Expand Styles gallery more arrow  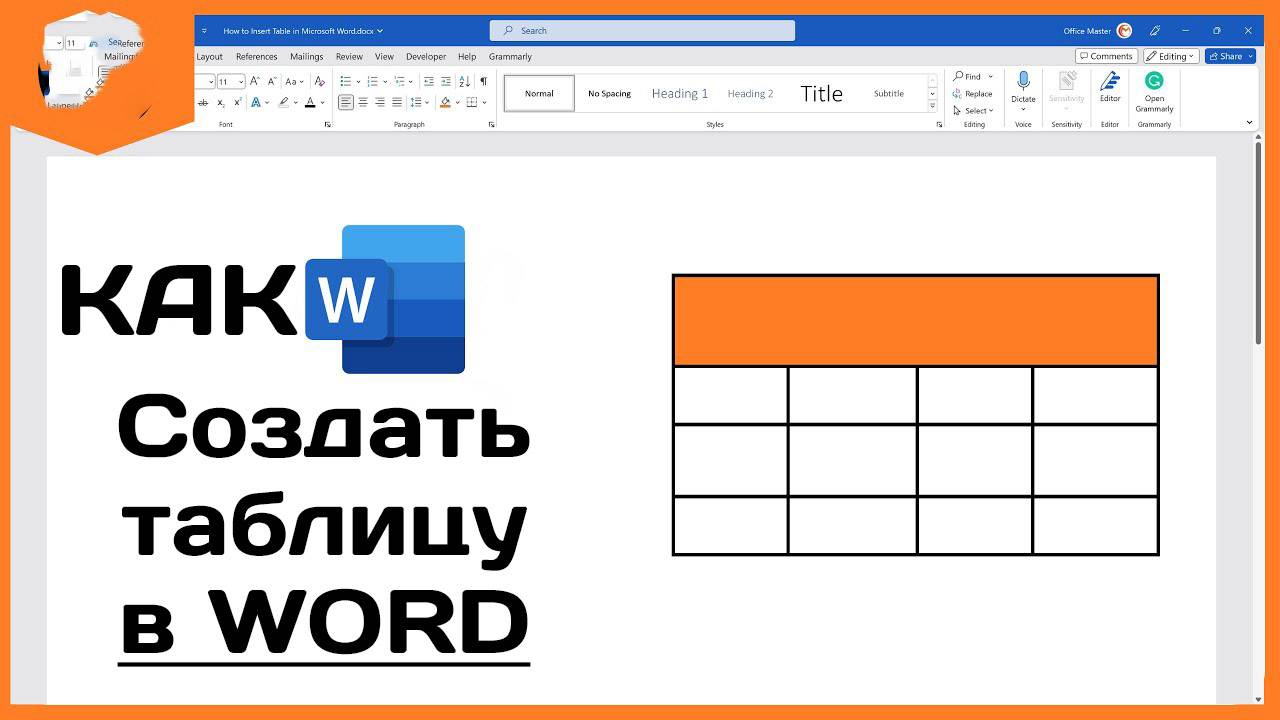(932, 106)
